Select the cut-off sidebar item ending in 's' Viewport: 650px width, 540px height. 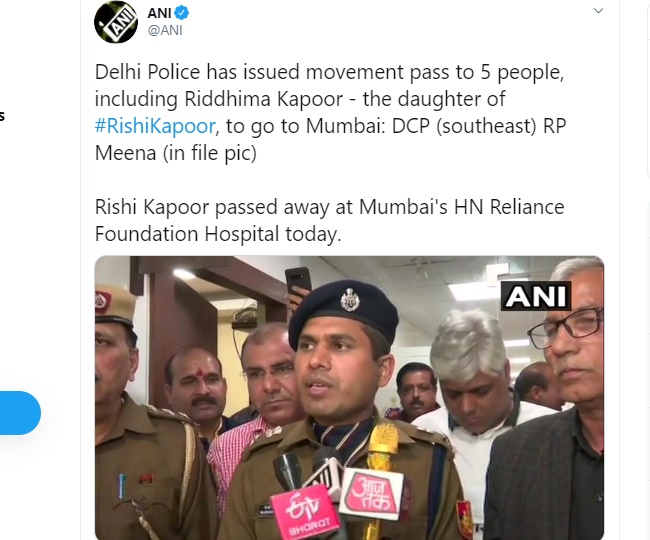2,116
